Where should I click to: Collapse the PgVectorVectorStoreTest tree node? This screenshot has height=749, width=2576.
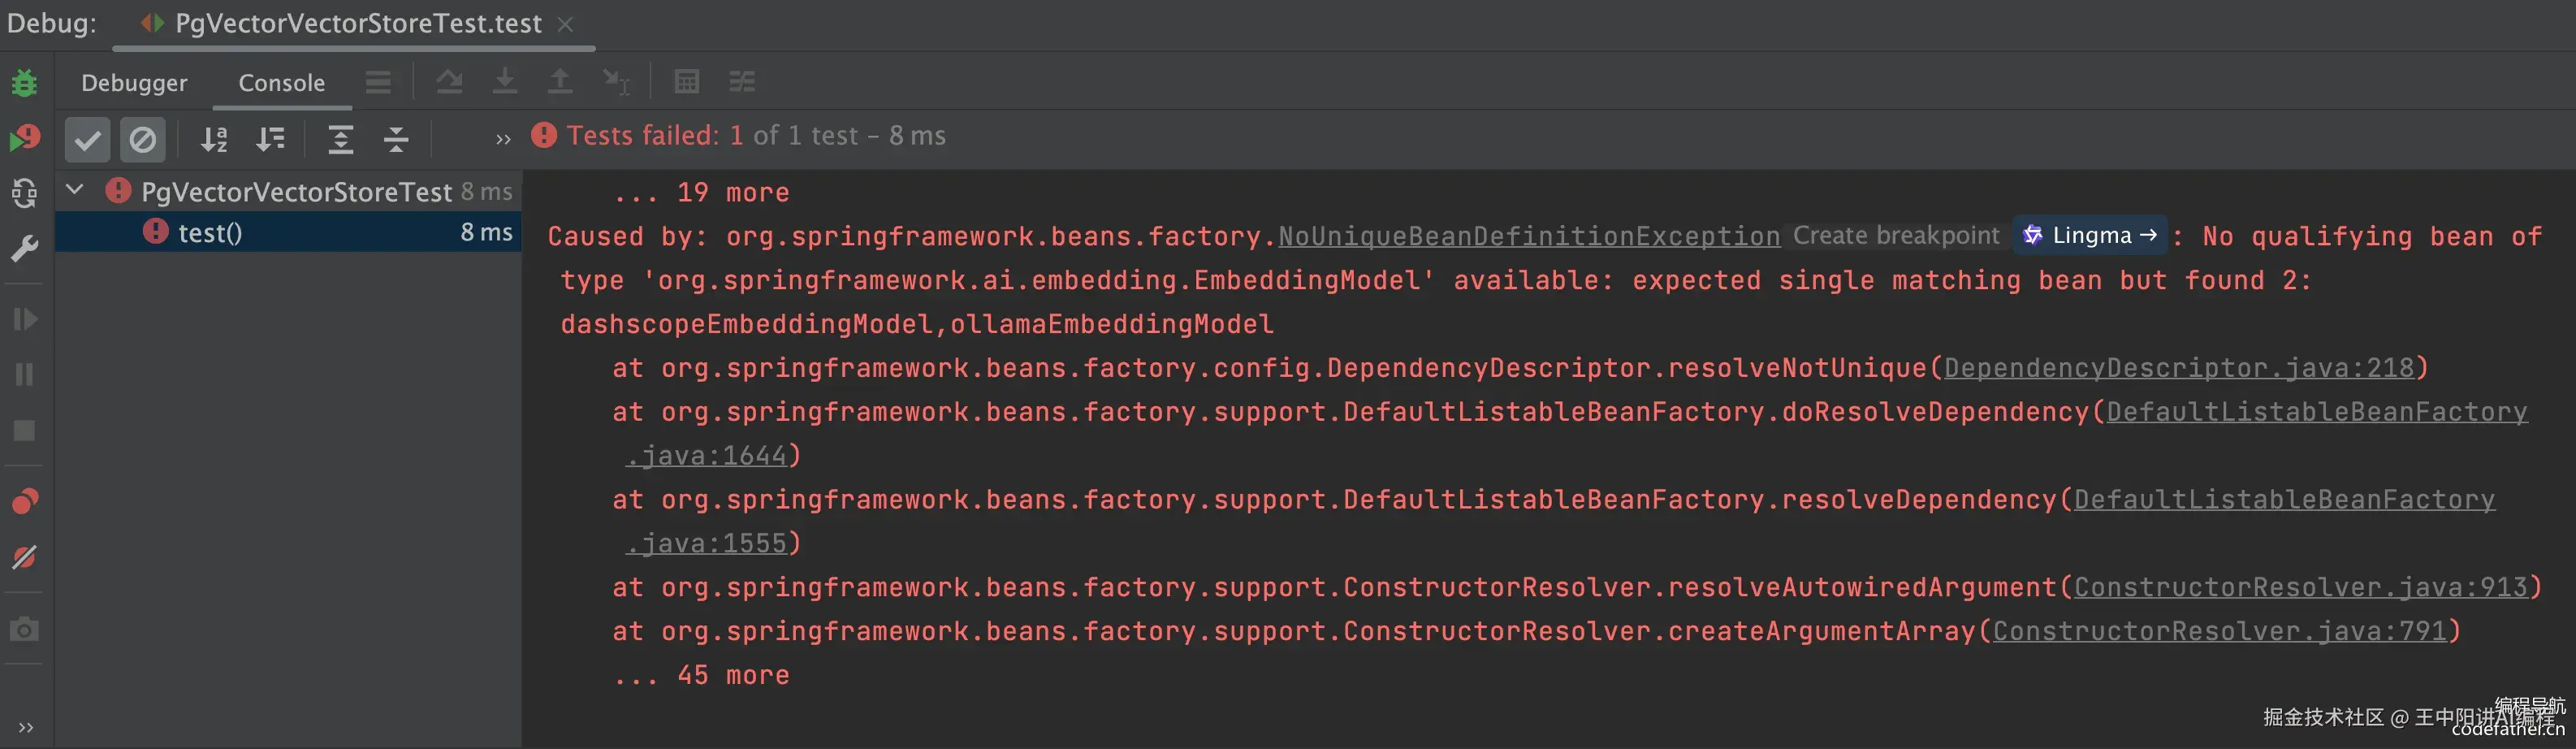point(75,190)
